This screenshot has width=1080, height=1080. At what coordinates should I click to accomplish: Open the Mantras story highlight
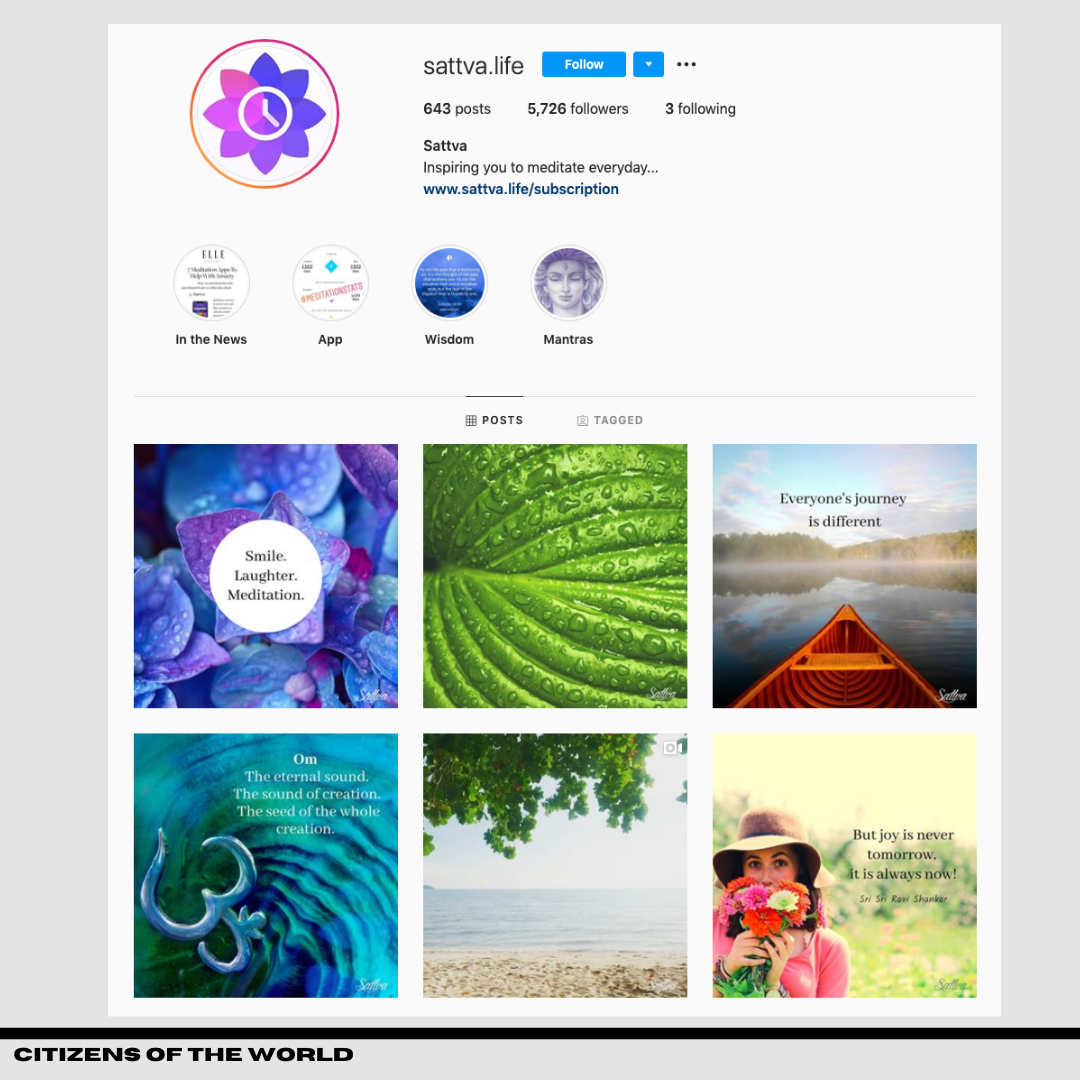[568, 282]
